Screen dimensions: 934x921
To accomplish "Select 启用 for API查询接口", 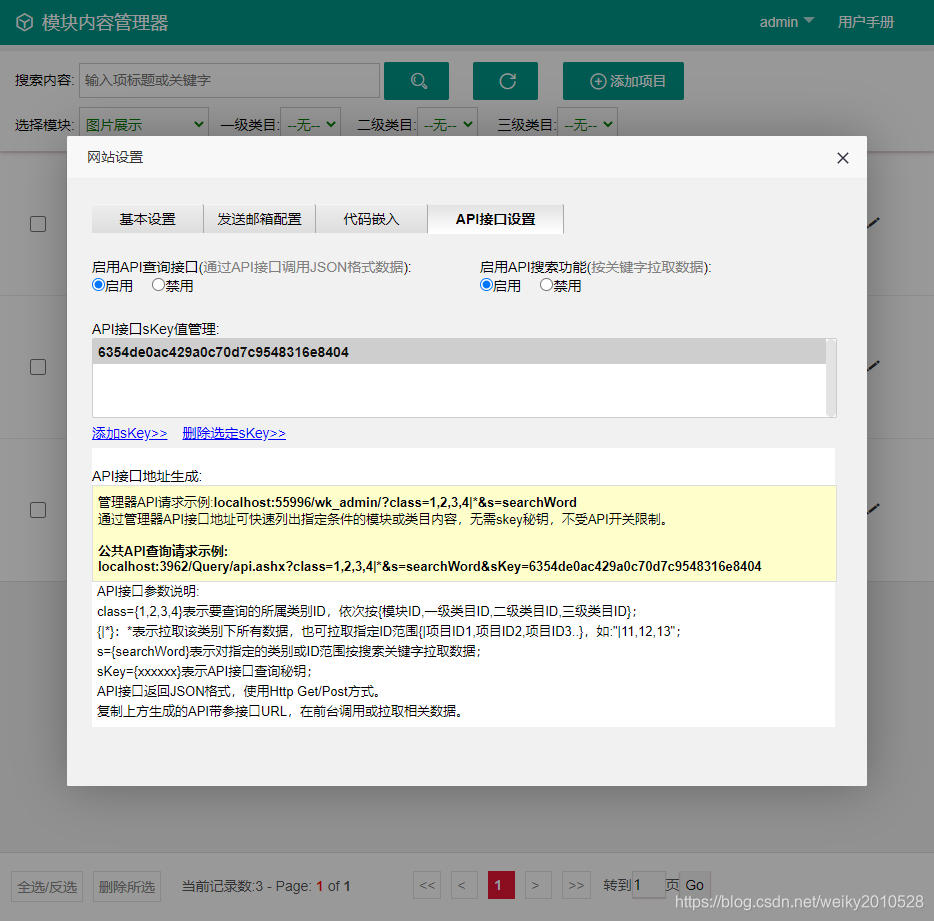I will (99, 285).
